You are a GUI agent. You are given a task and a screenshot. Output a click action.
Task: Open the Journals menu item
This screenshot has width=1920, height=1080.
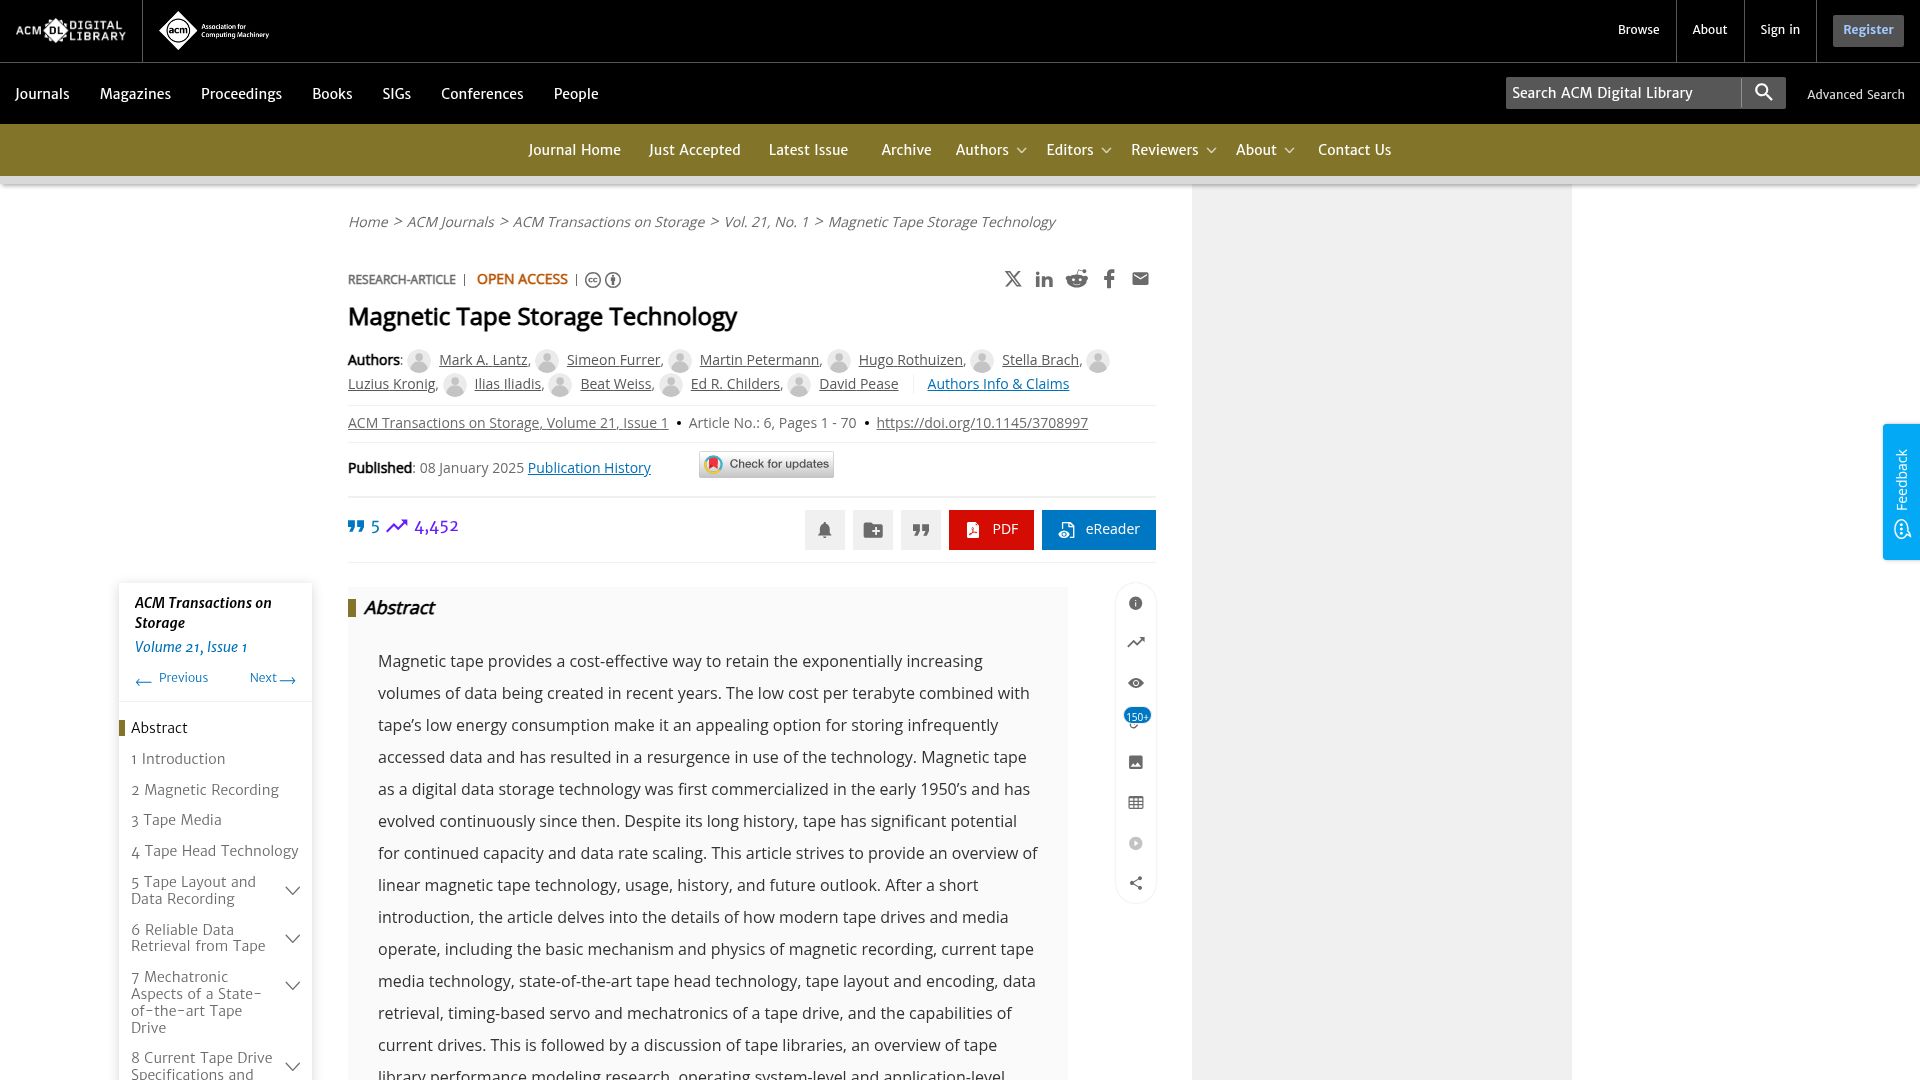(x=42, y=94)
